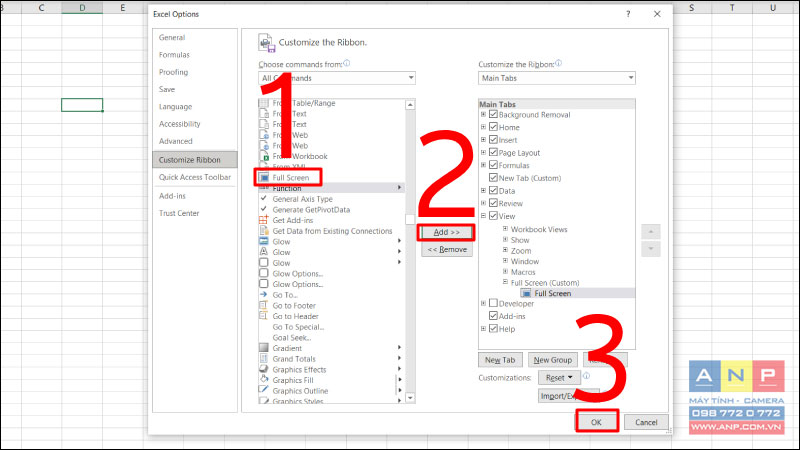The width and height of the screenshot is (800, 450).
Task: Uncheck the Review tab checkbox
Action: point(493,203)
